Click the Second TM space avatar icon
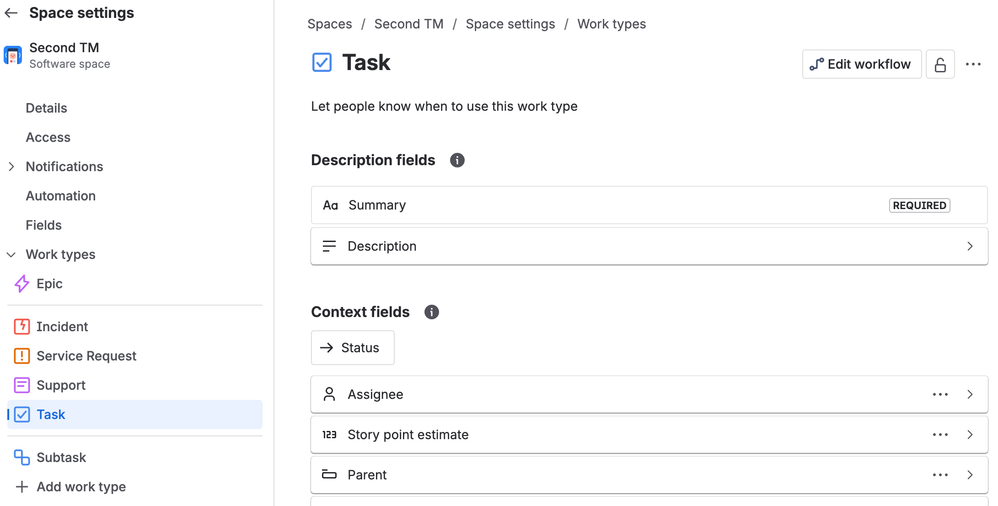Viewport: 998px width, 506px height. pos(13,55)
